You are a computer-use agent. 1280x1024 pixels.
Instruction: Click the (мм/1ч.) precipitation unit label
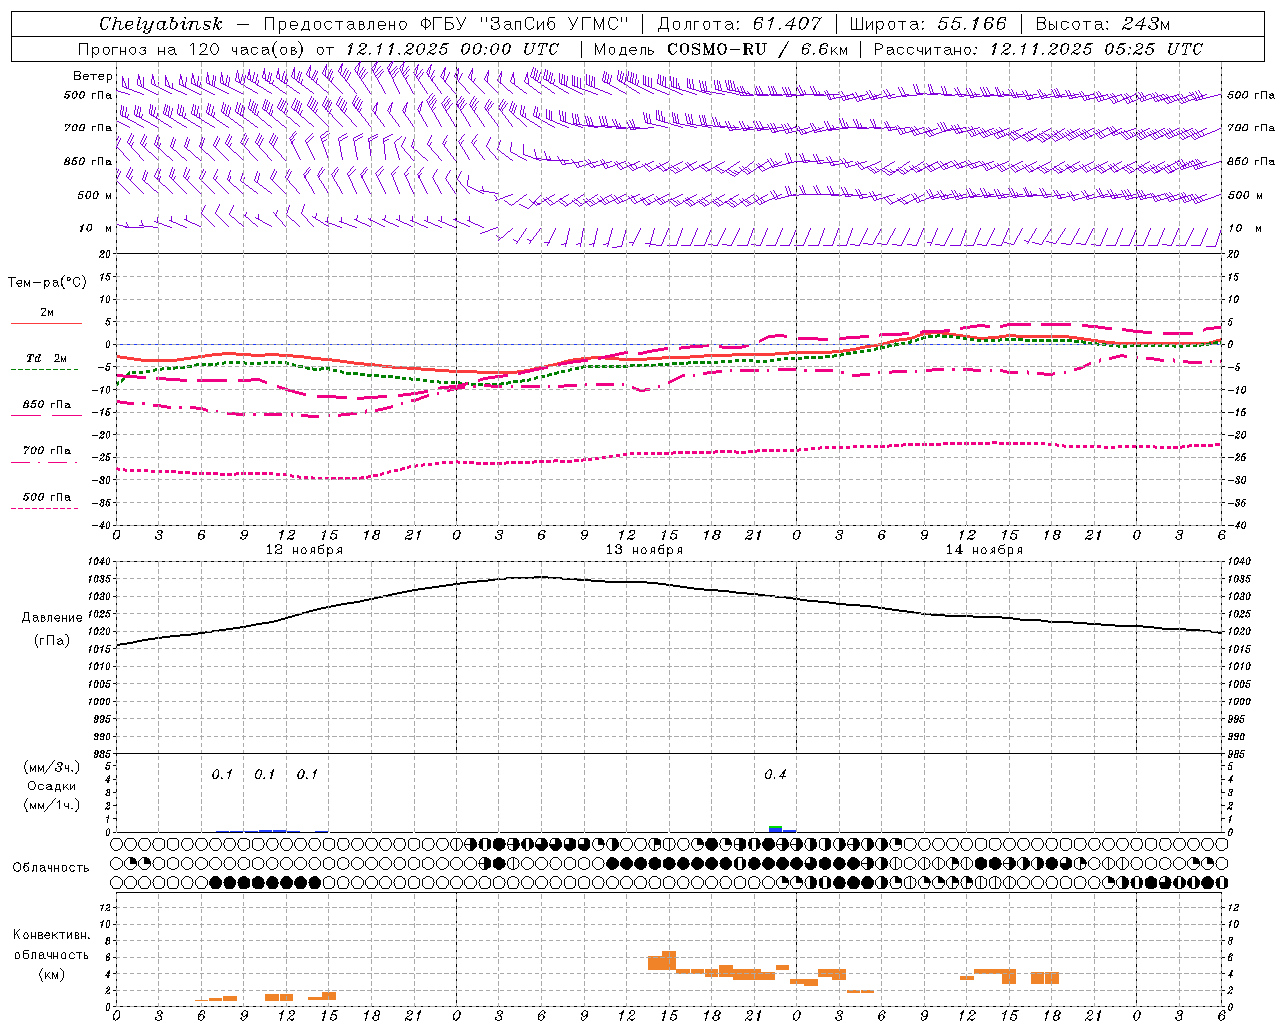point(51,805)
